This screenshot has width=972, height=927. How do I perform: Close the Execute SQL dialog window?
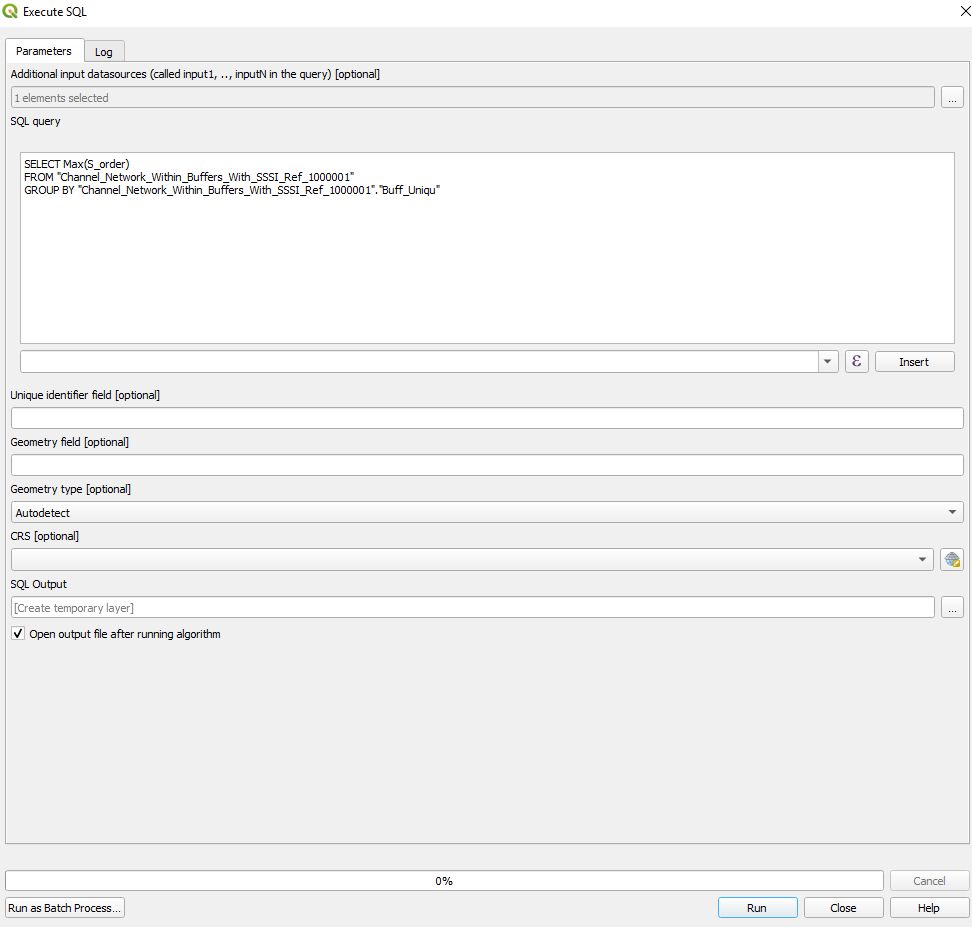coord(965,11)
